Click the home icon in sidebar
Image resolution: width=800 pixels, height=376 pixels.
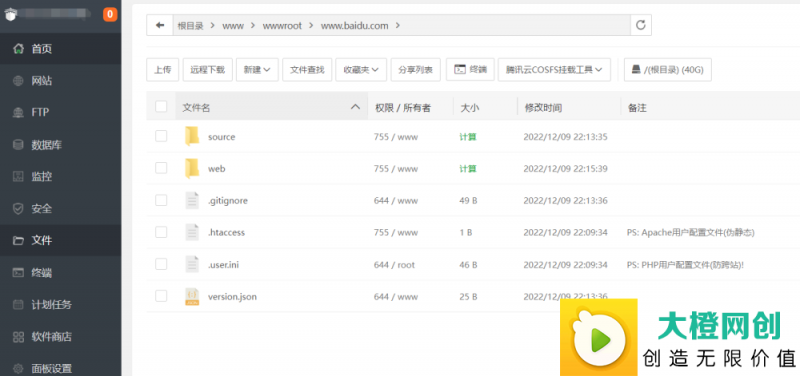(18, 49)
